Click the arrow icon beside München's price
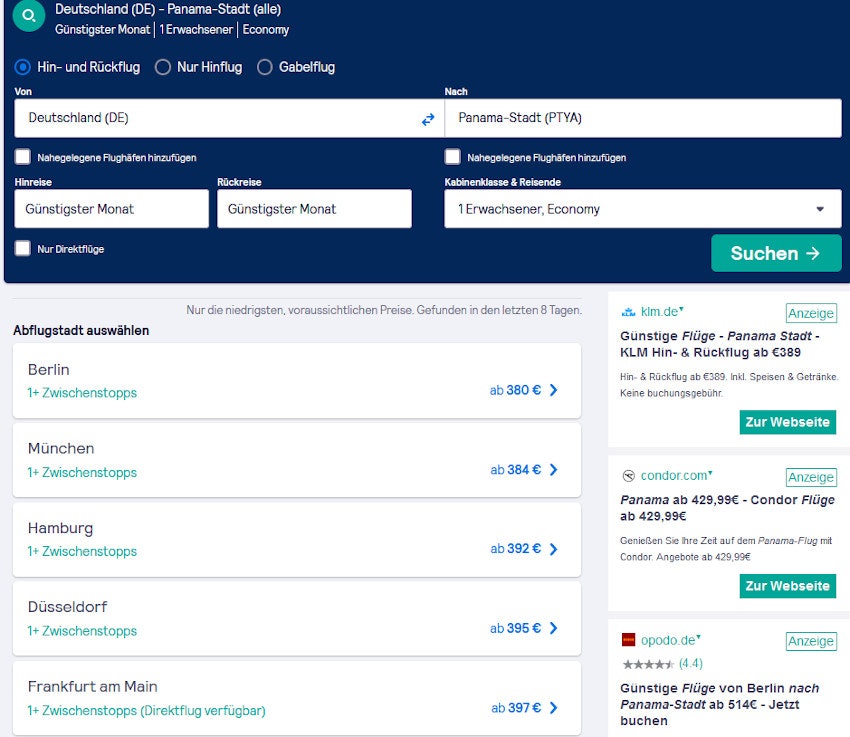The height and width of the screenshot is (737, 850). point(554,470)
